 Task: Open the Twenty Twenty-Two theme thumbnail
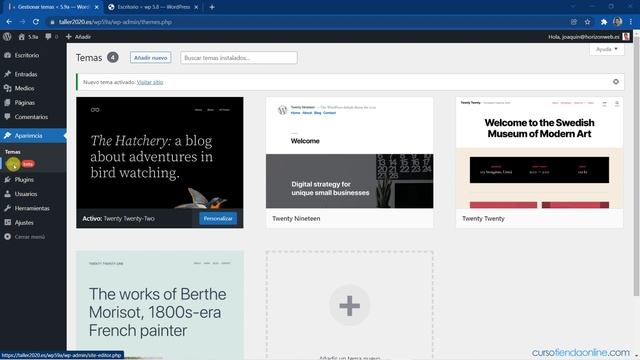(x=160, y=153)
